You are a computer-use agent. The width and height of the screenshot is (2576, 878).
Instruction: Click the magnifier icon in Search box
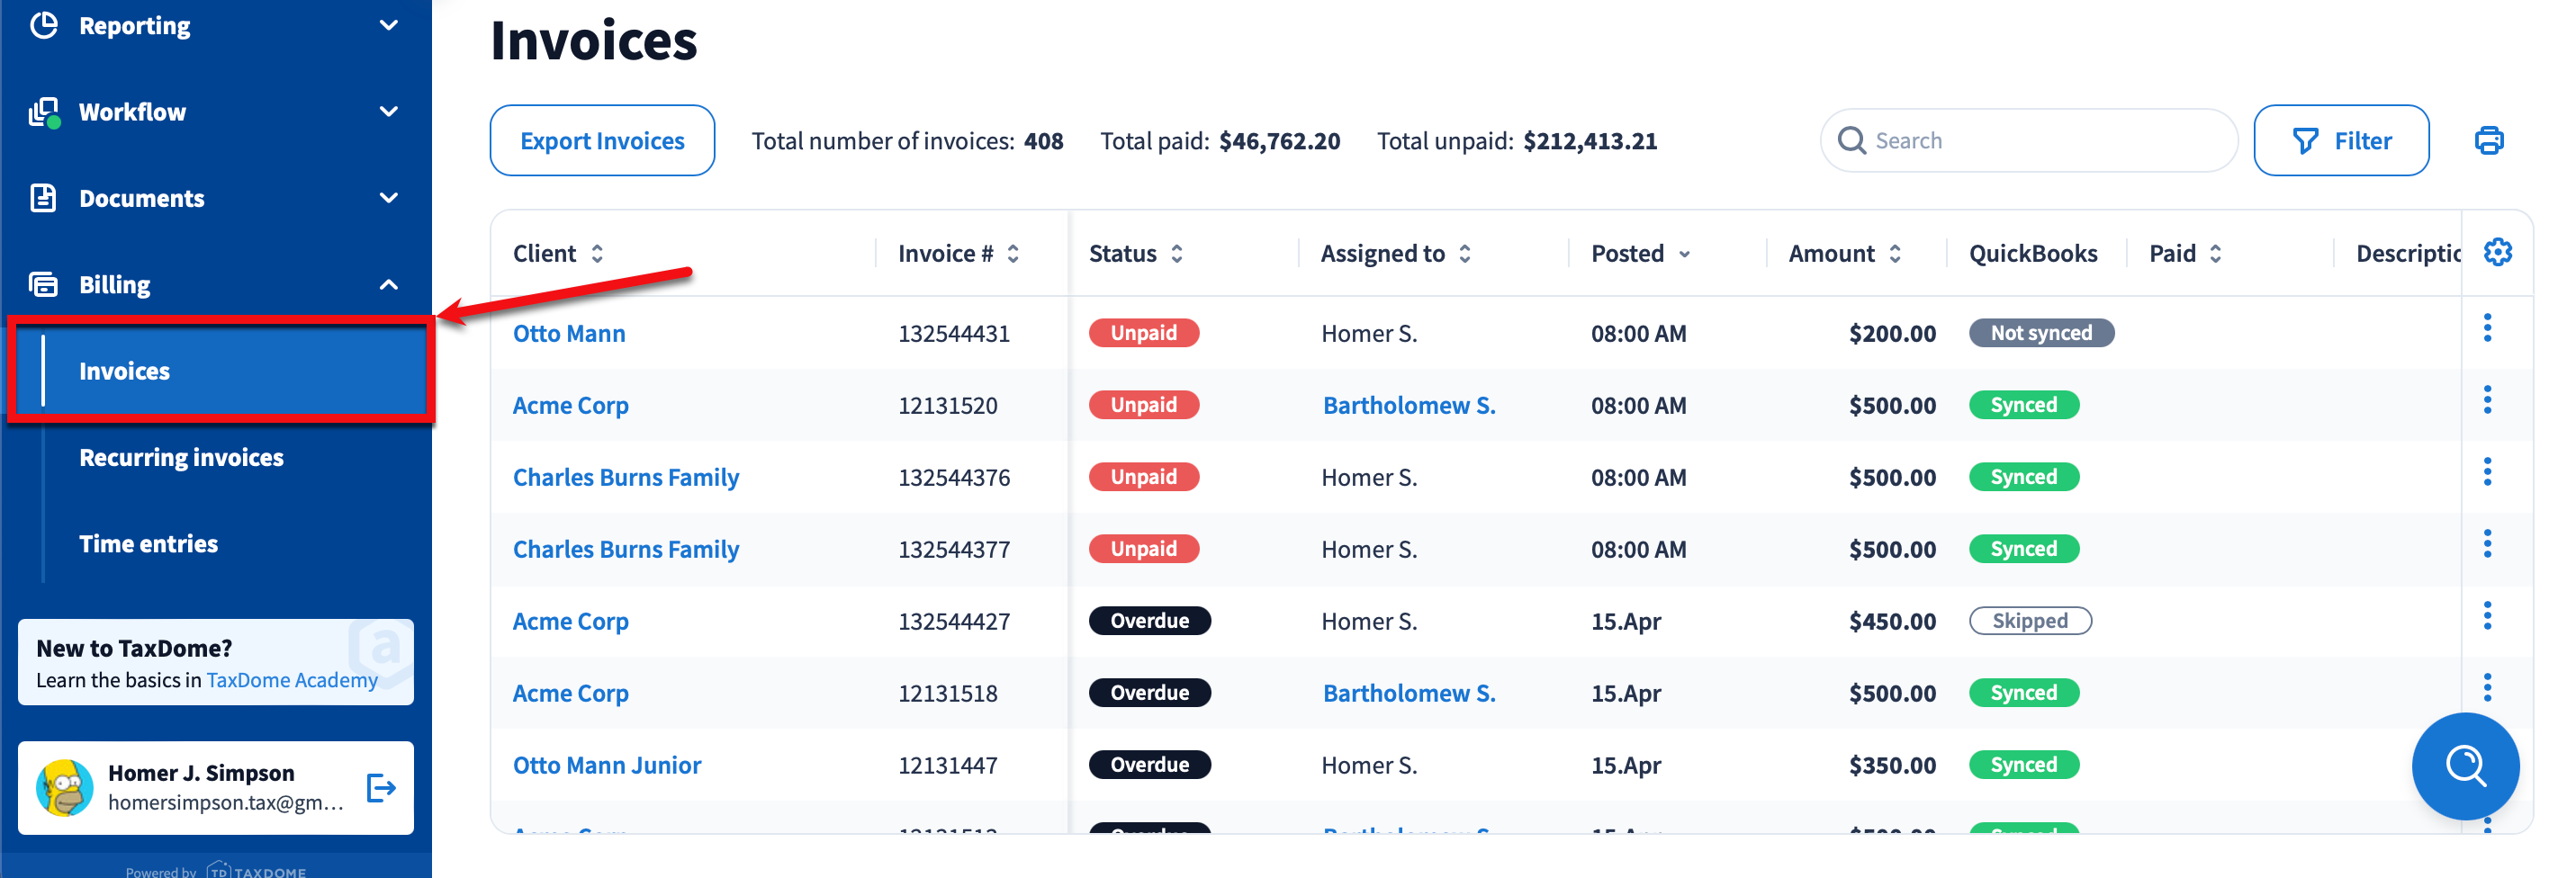click(x=1851, y=141)
